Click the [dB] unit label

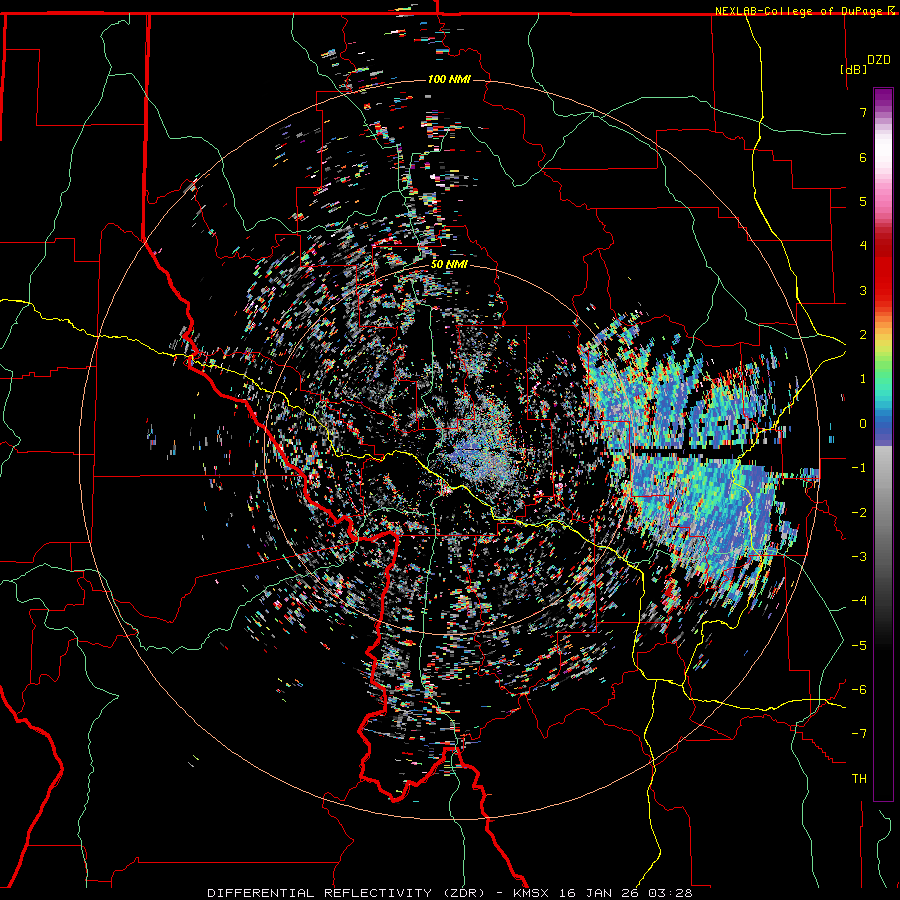[853, 69]
